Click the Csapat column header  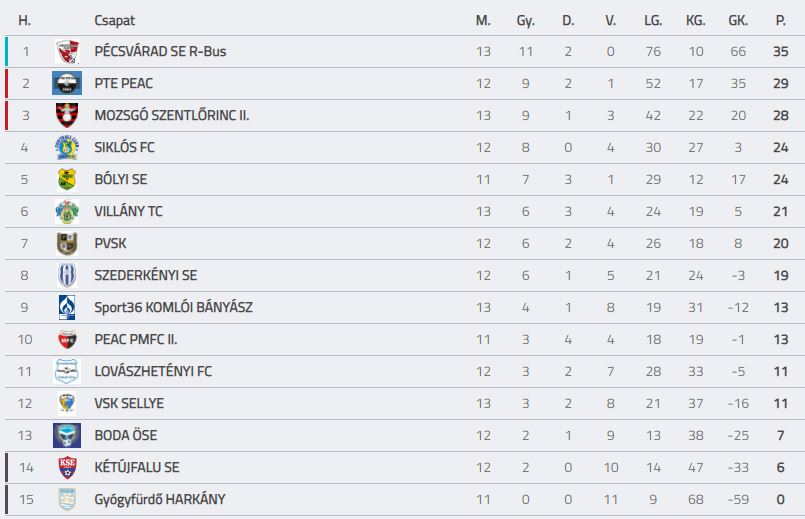coord(114,21)
